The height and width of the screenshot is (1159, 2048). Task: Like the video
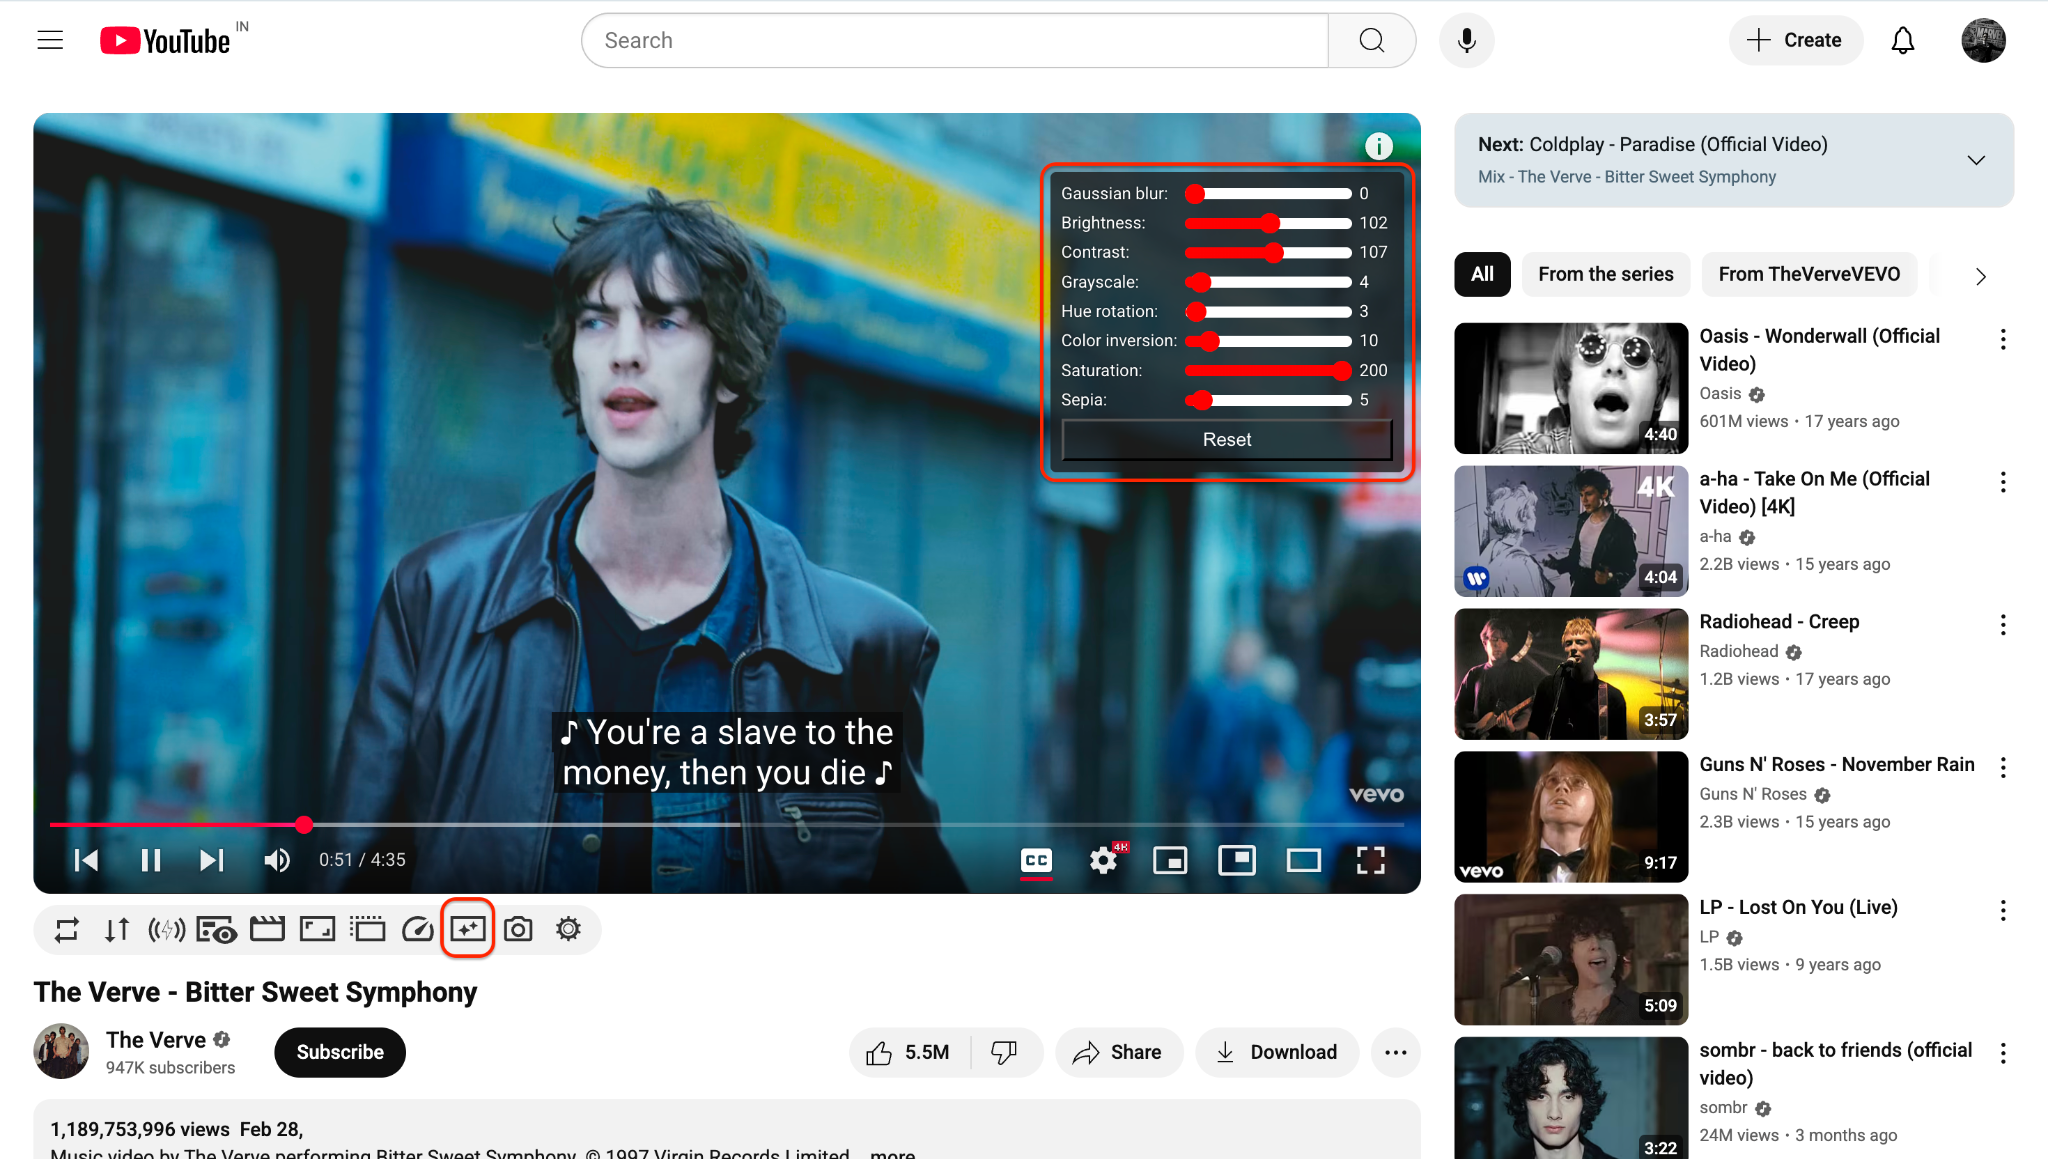click(909, 1052)
